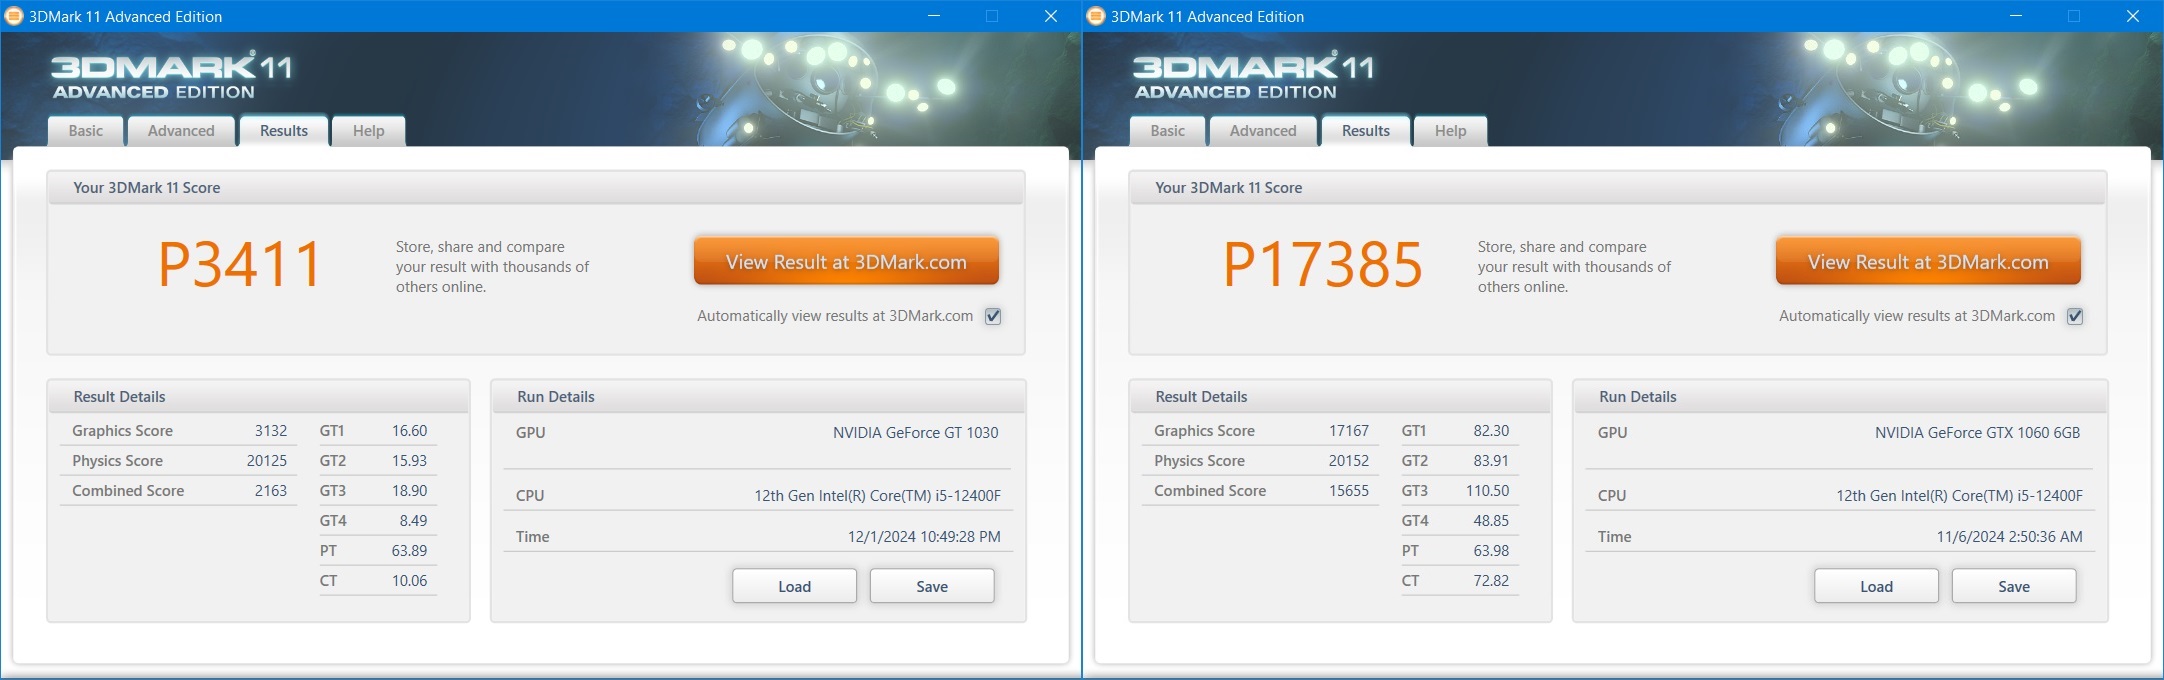Select the Graphics Score value 3132
The width and height of the screenshot is (2164, 680).
270,431
